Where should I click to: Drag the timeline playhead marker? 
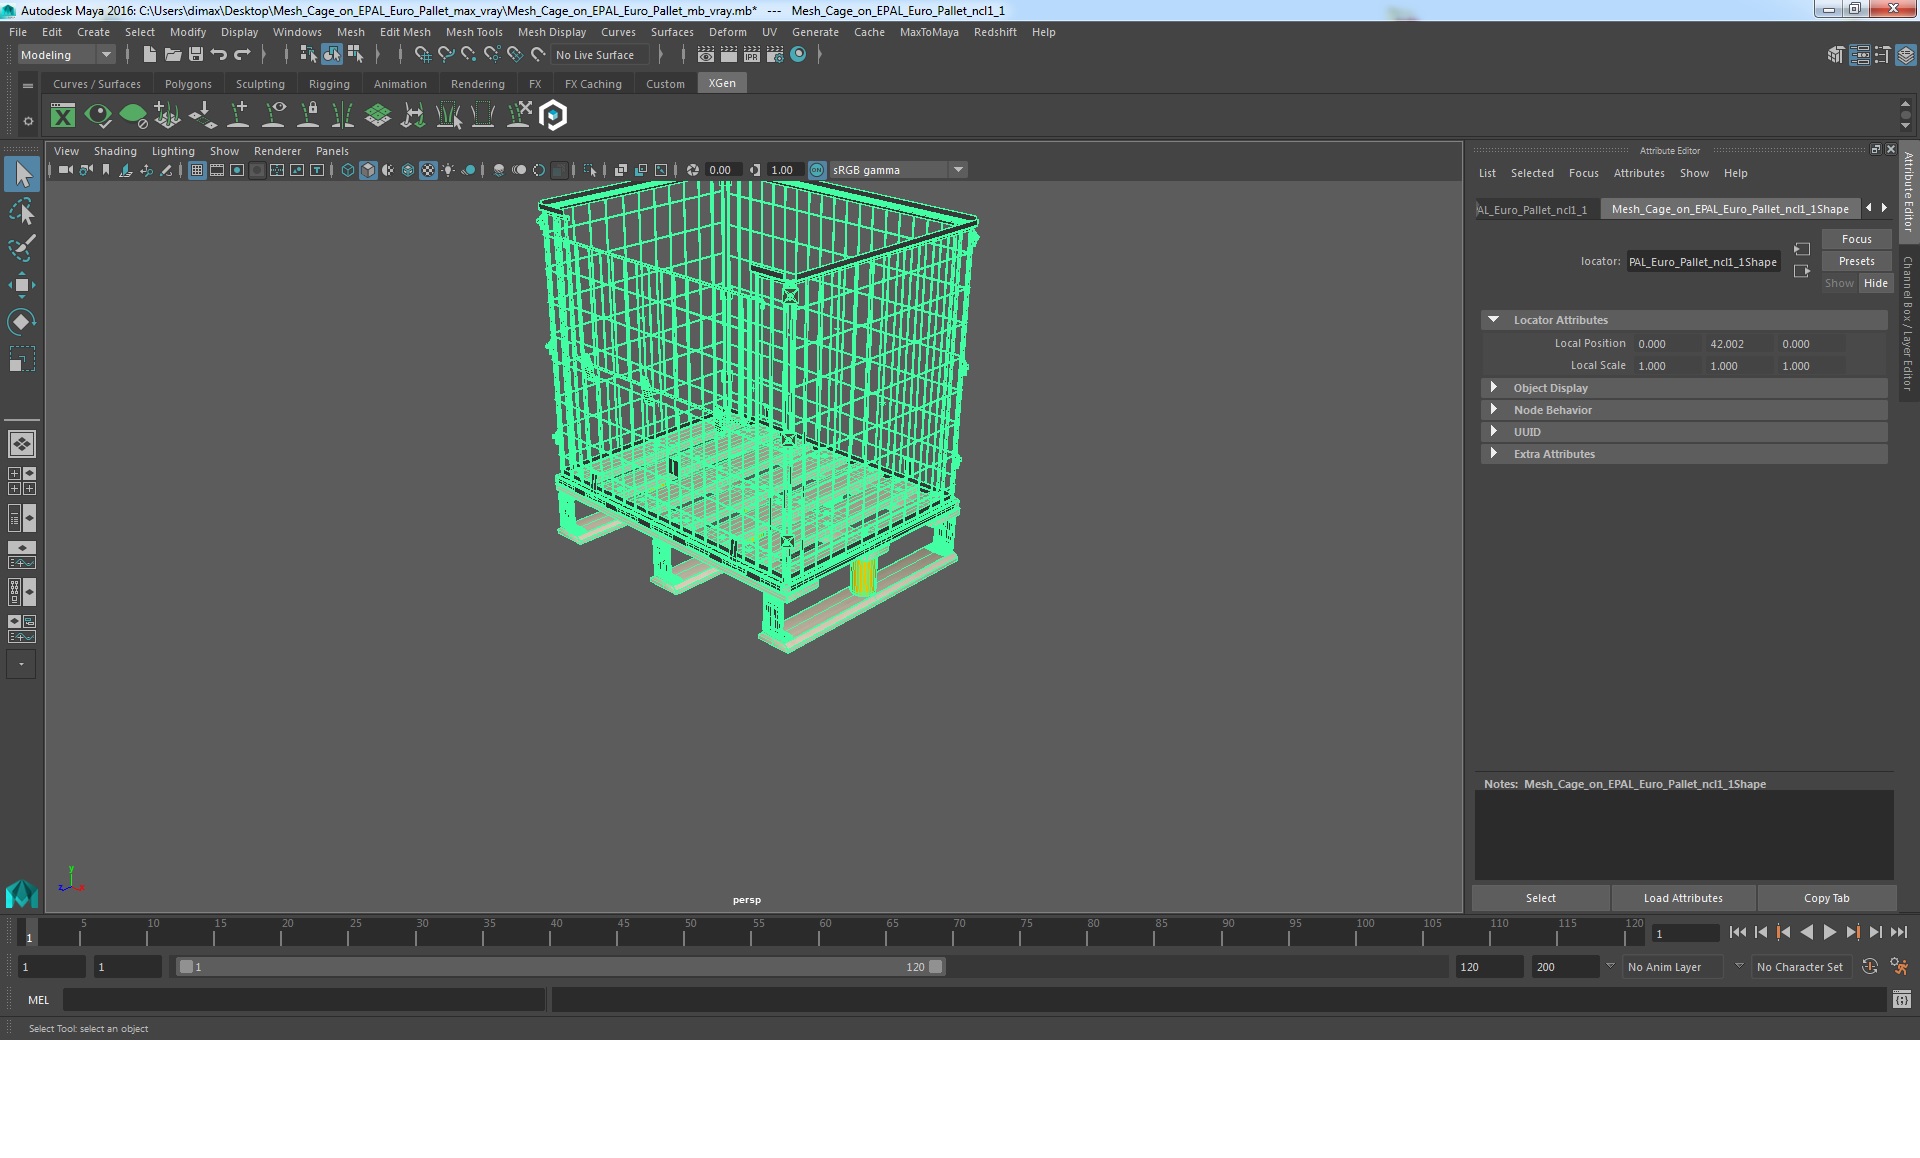27,933
